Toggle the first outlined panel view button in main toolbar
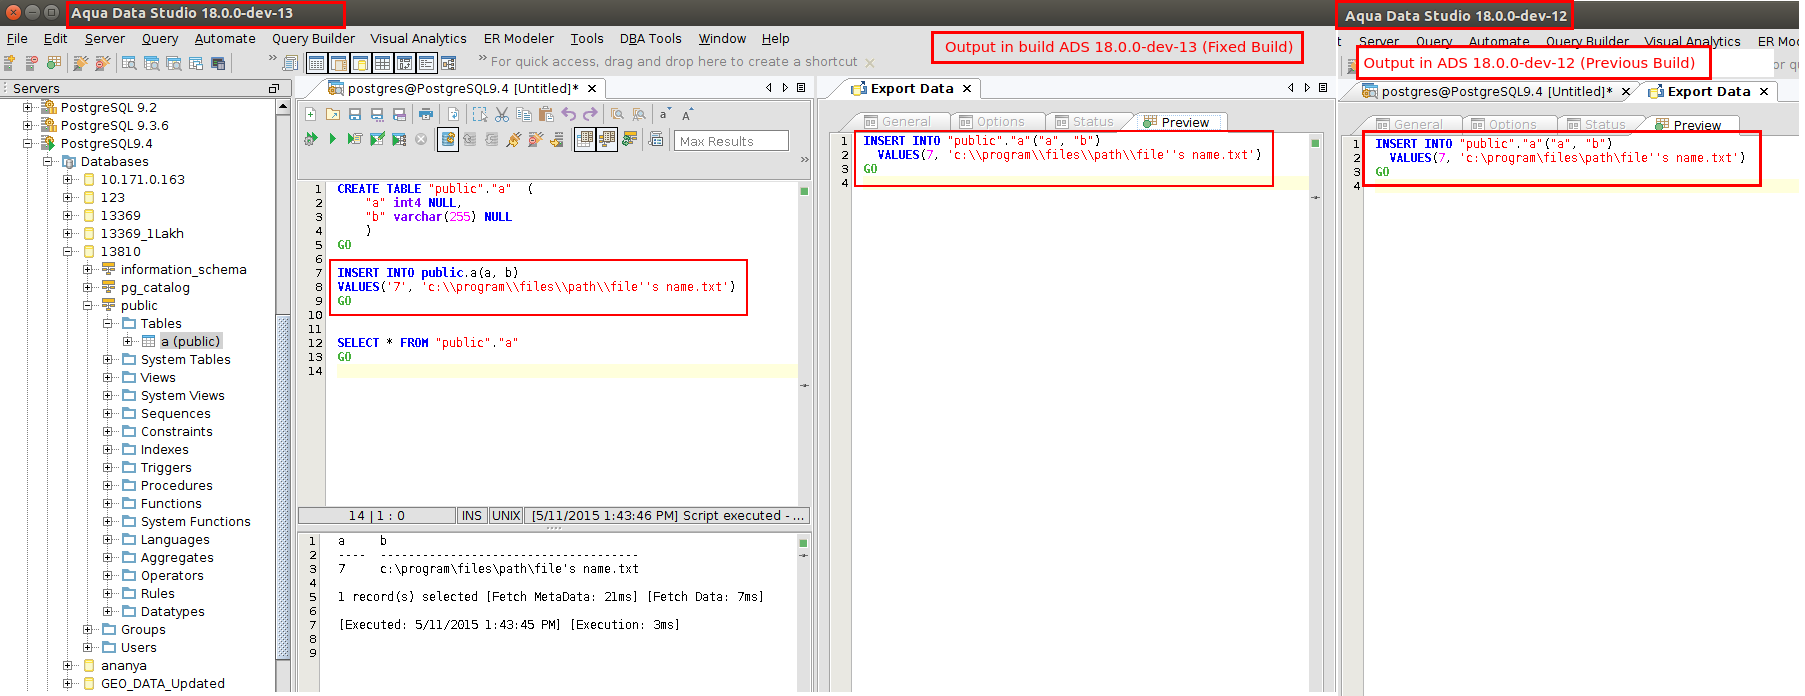The width and height of the screenshot is (1805, 696). [x=317, y=63]
